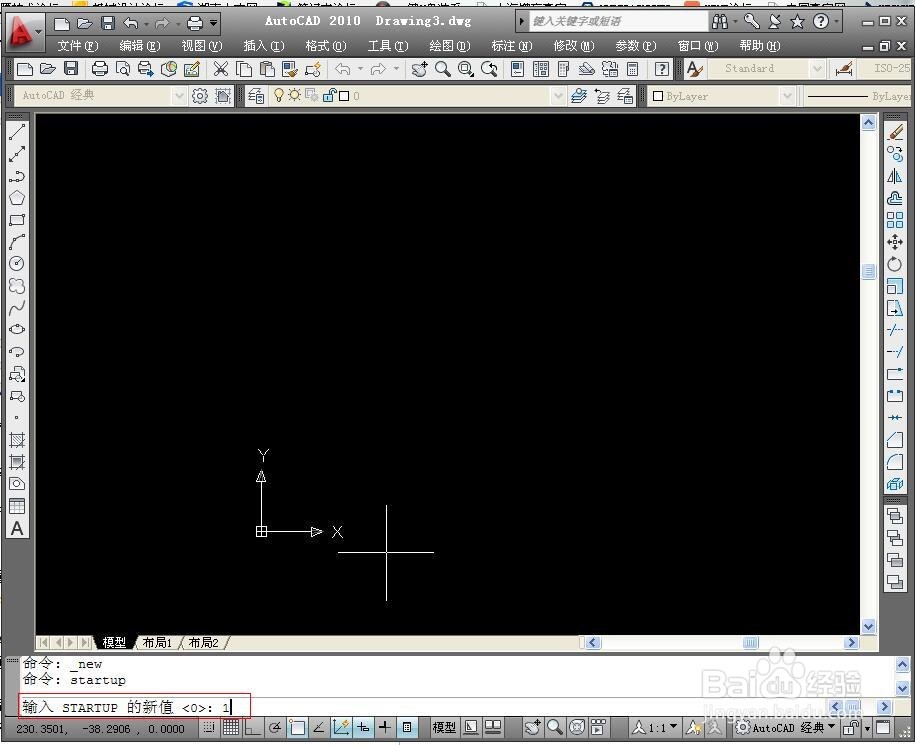
Task: Open the Text Style A icon
Action: 694,69
